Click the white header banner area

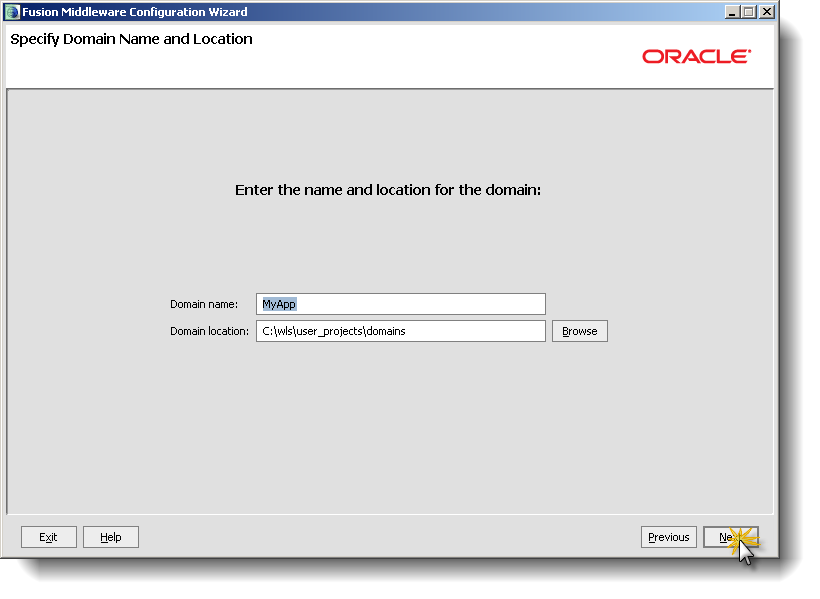tap(400, 70)
